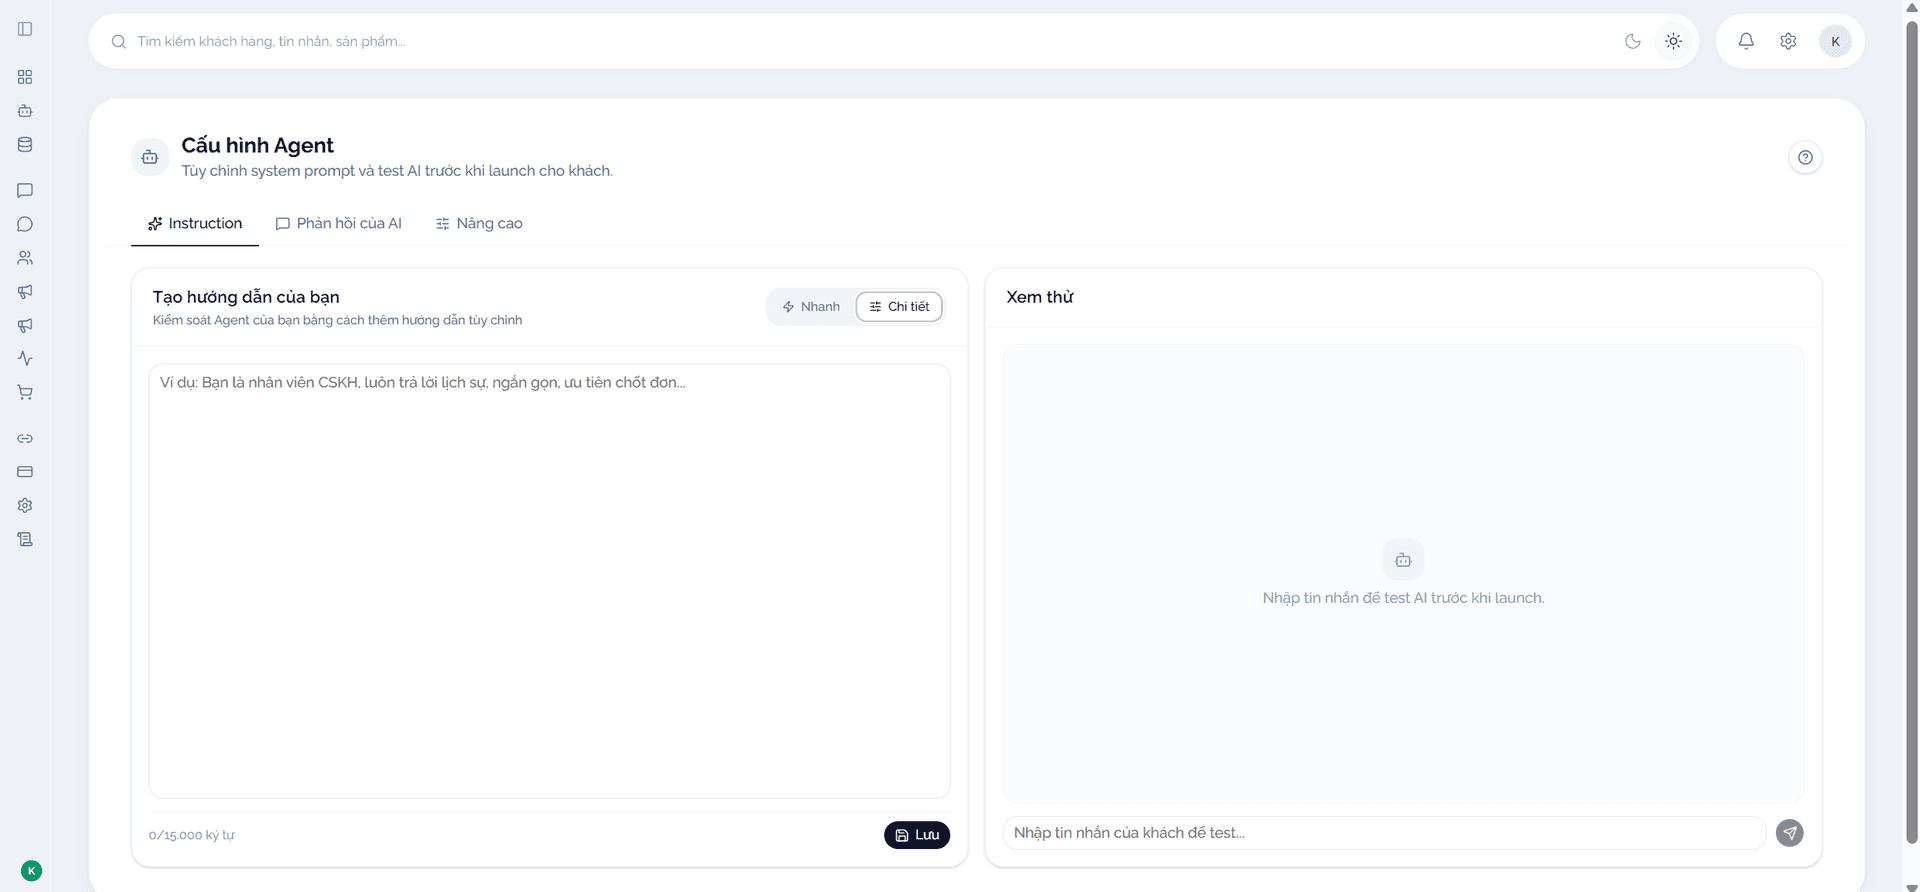Open the robot agent icon in sidebar
This screenshot has height=892, width=1920.
coord(25,111)
